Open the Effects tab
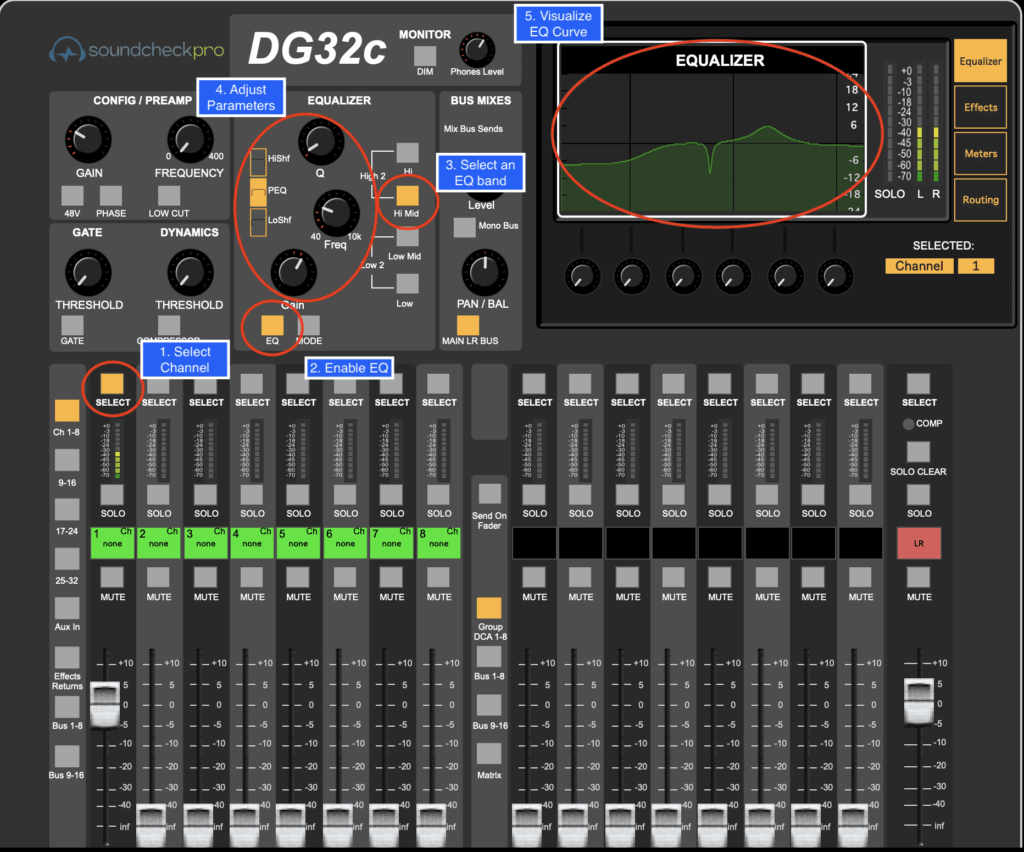 (980, 107)
